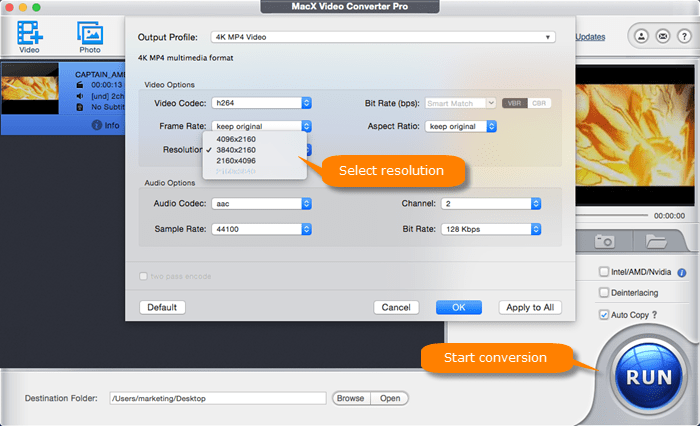Click the Info icon on the video item
700x426 pixels.
[96, 125]
